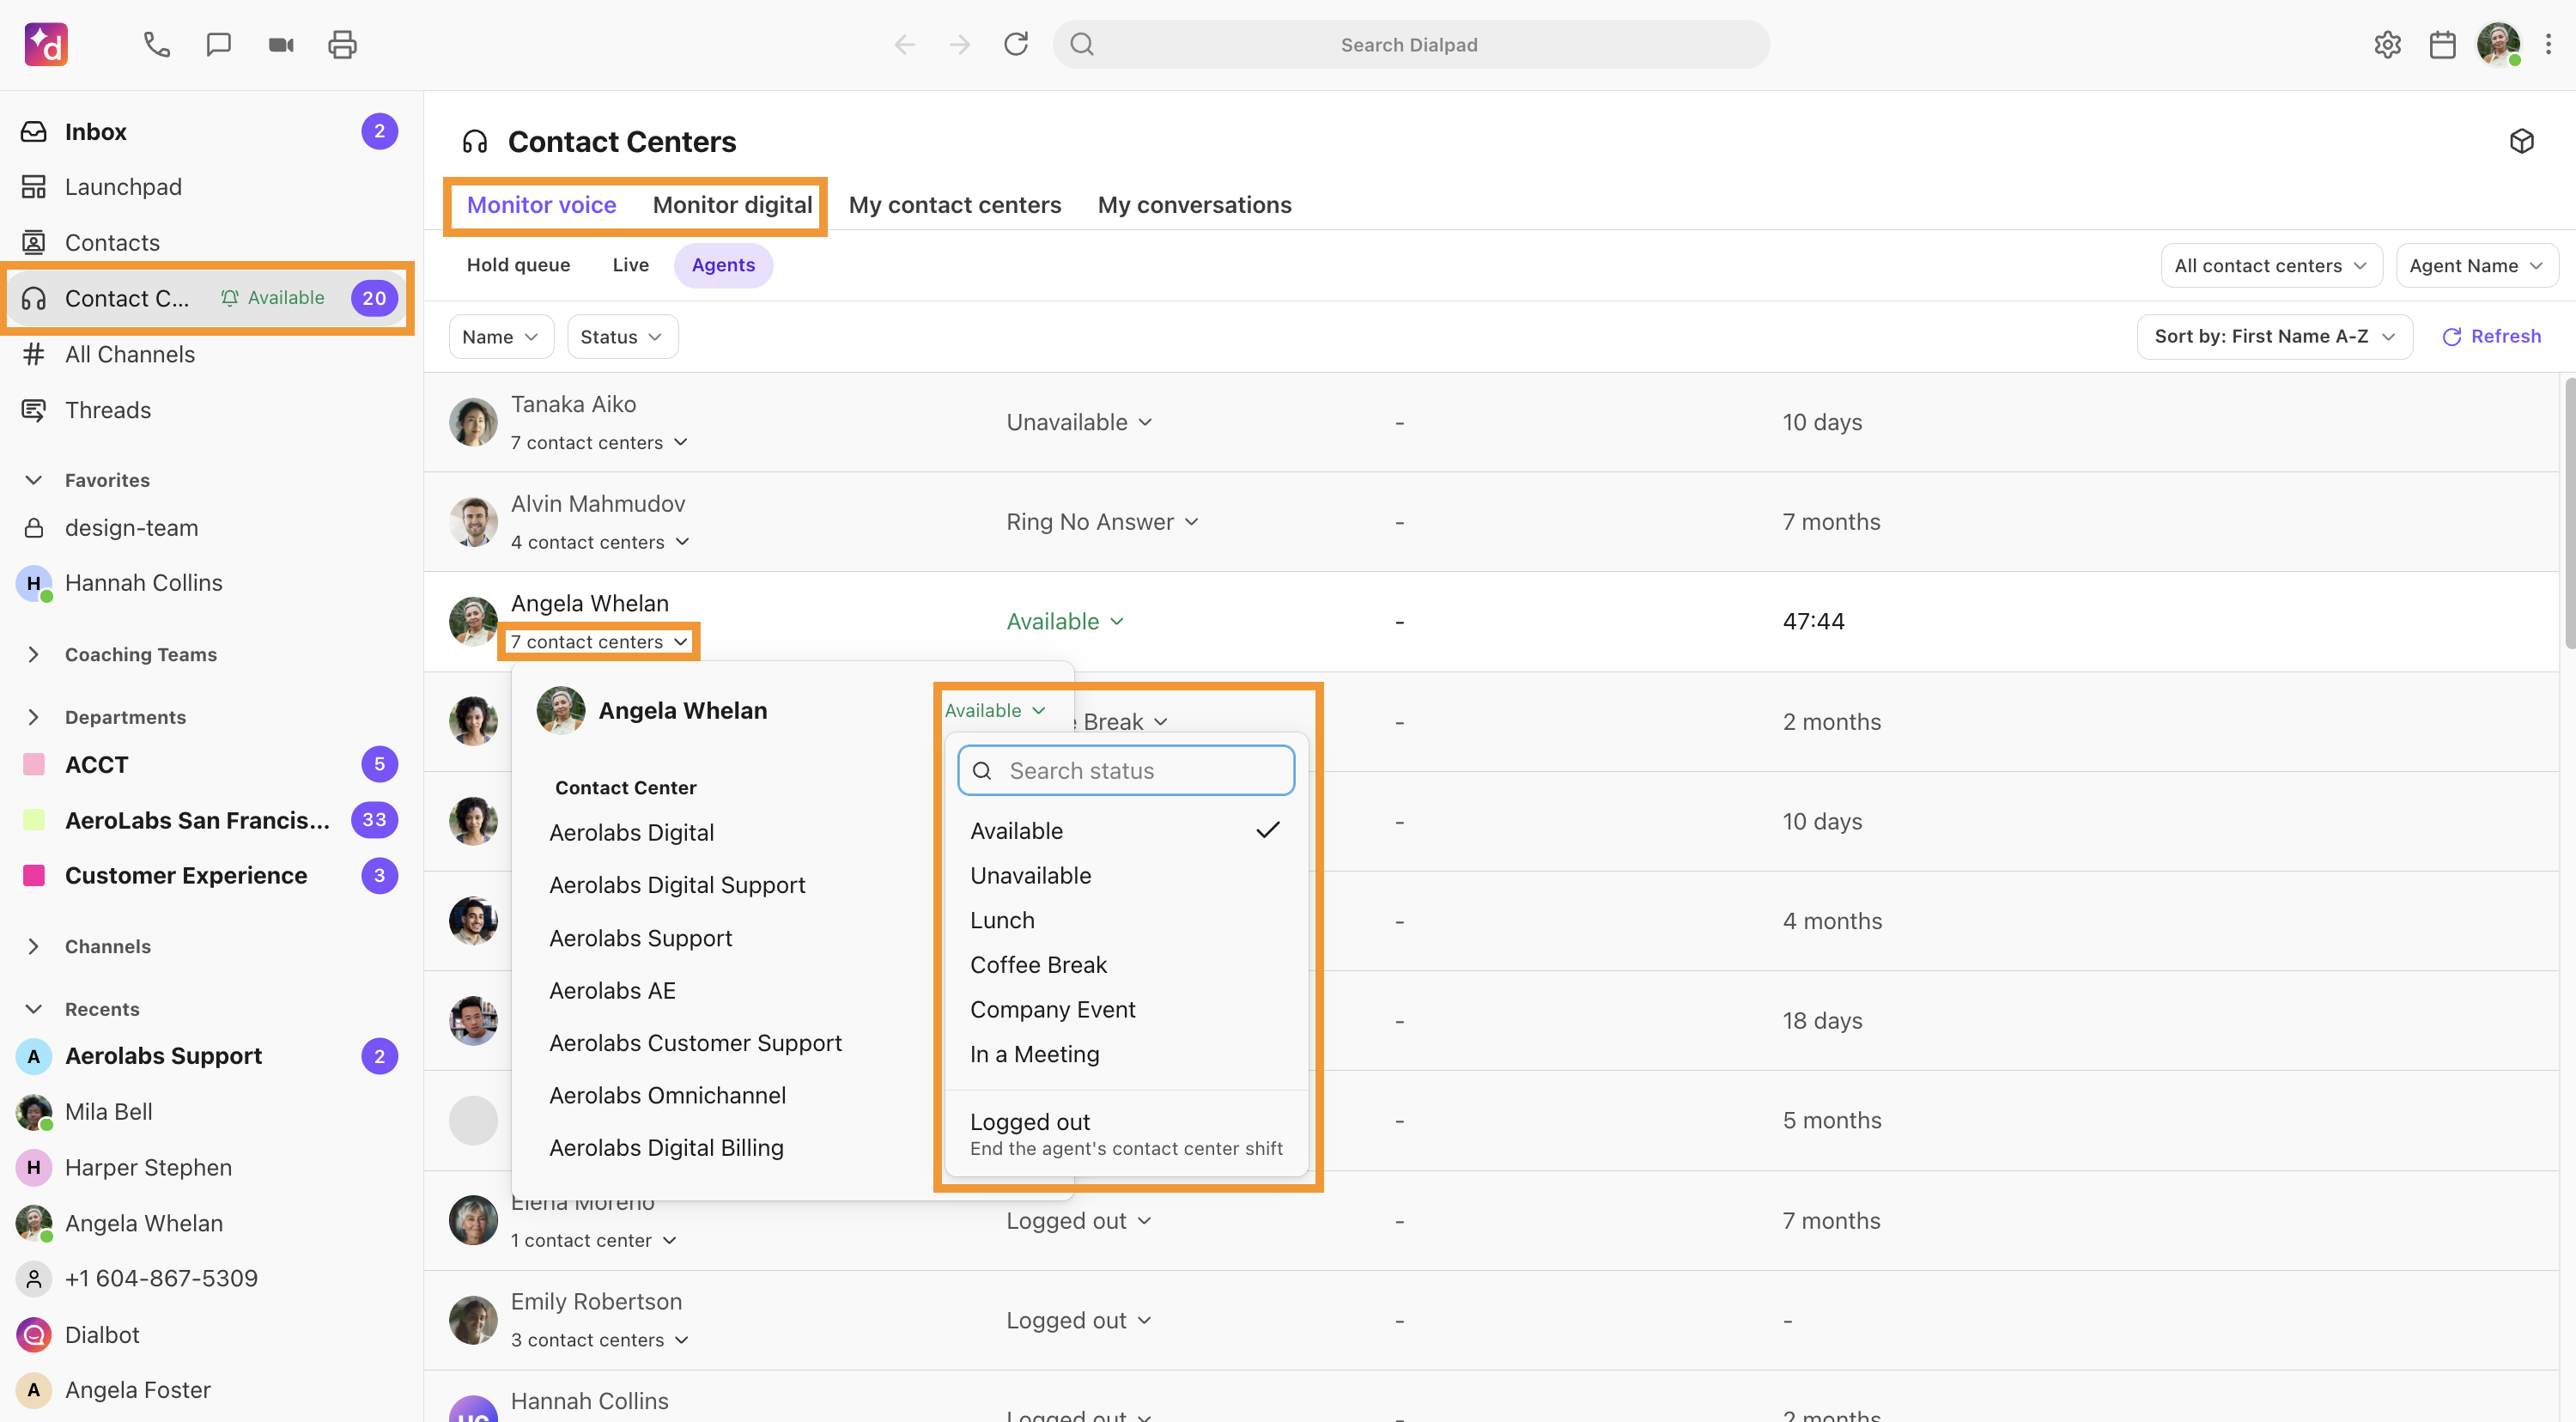Open Customer Experience department
Viewport: 2576px width, 1422px height.
(x=208, y=875)
